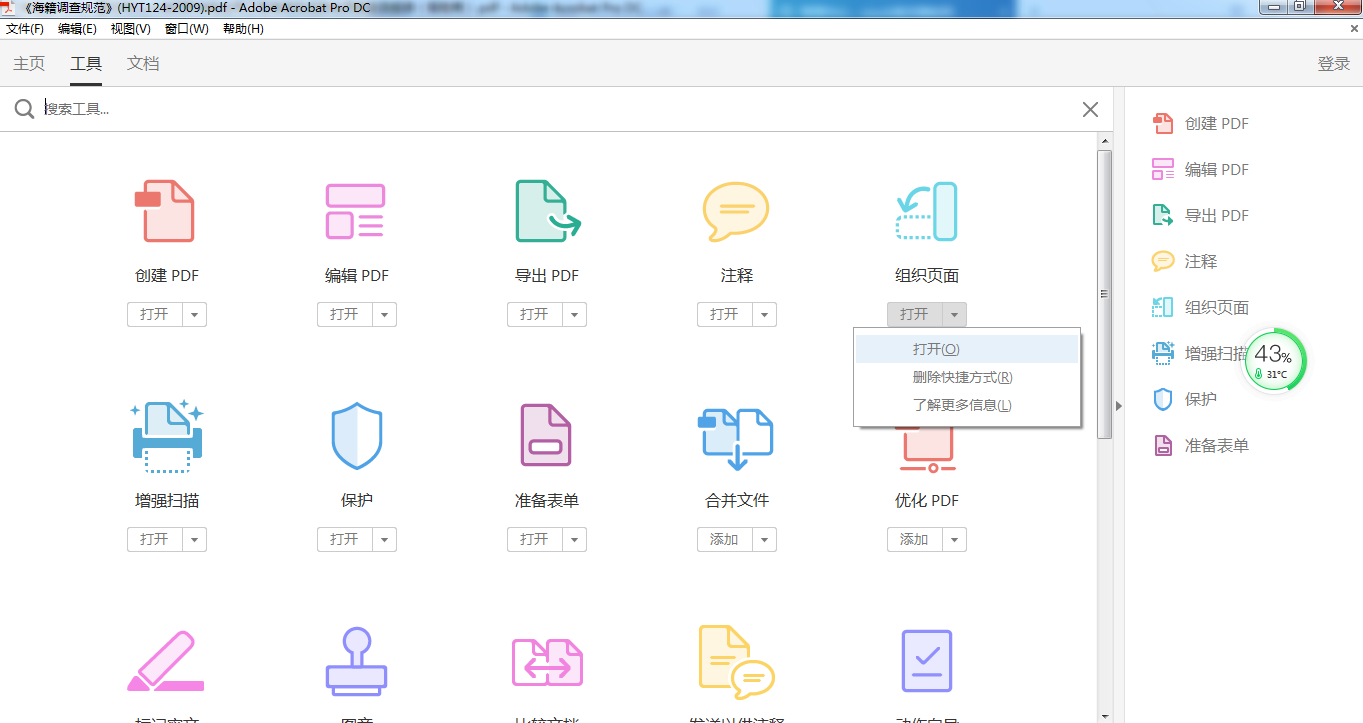The image size is (1363, 723).
Task: Toggle dropdown arrow under 组织页面
Action: 955,315
